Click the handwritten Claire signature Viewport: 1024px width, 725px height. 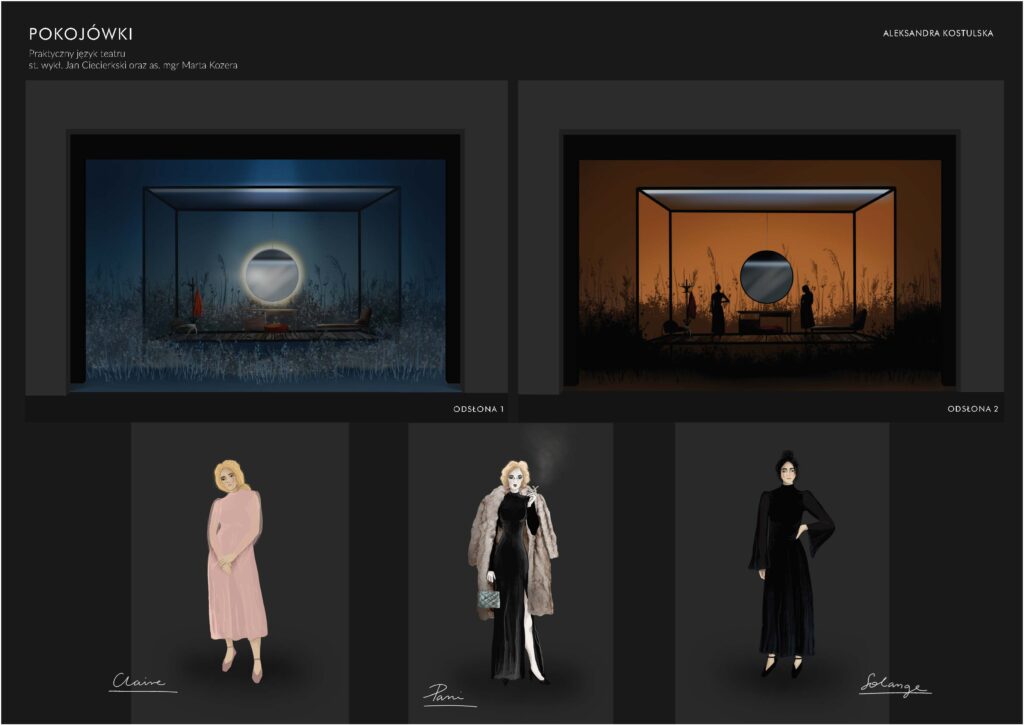(141, 682)
